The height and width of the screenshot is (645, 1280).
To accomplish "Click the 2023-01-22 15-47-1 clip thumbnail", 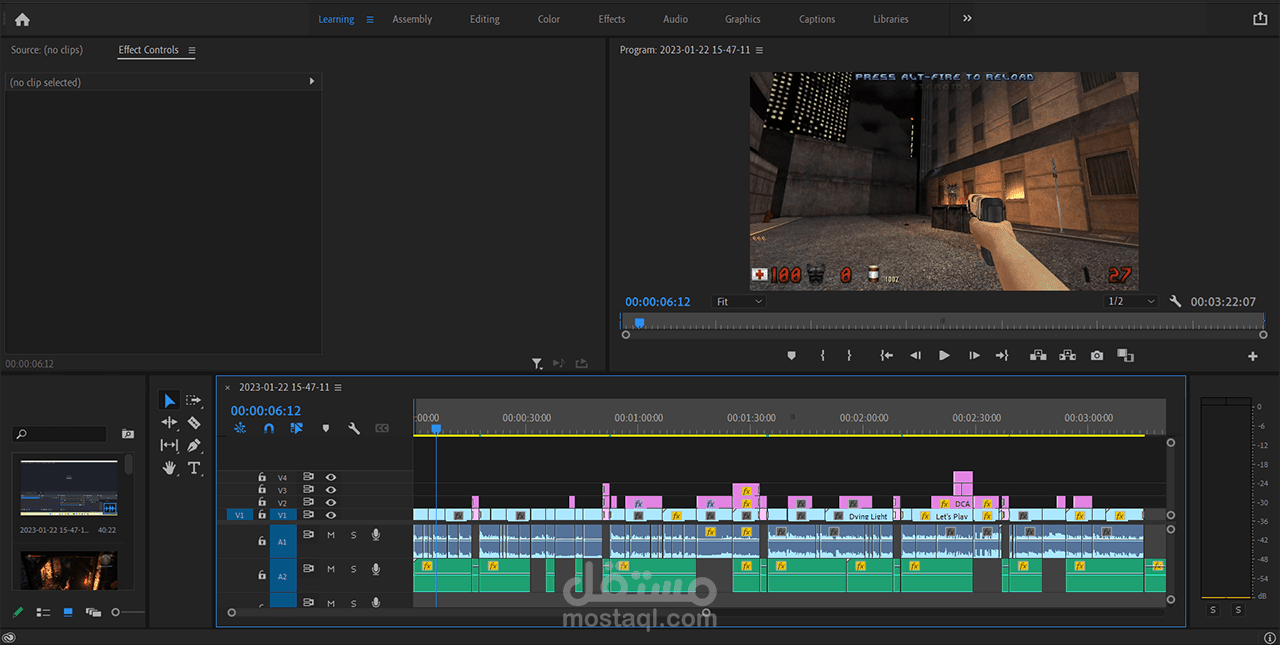I will click(x=69, y=488).
